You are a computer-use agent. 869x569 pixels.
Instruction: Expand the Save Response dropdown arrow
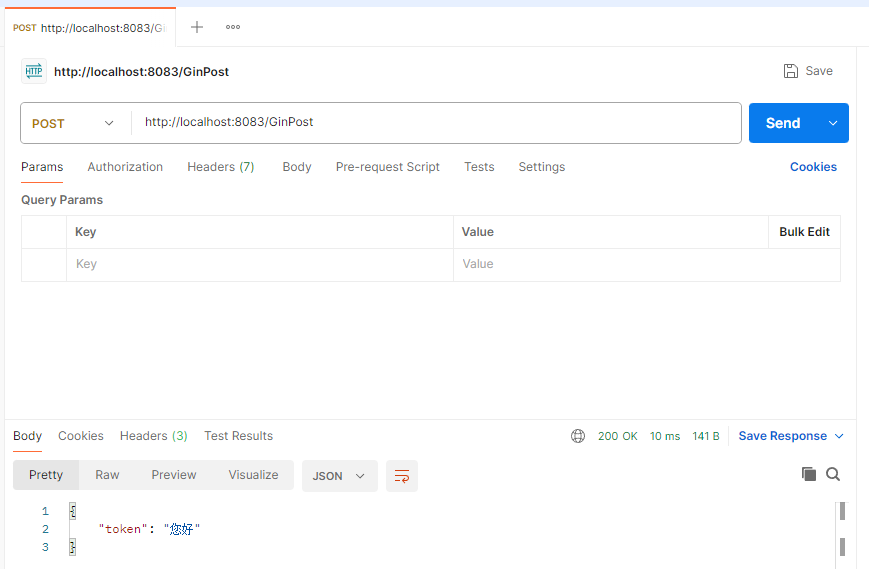pyautogui.click(x=839, y=436)
